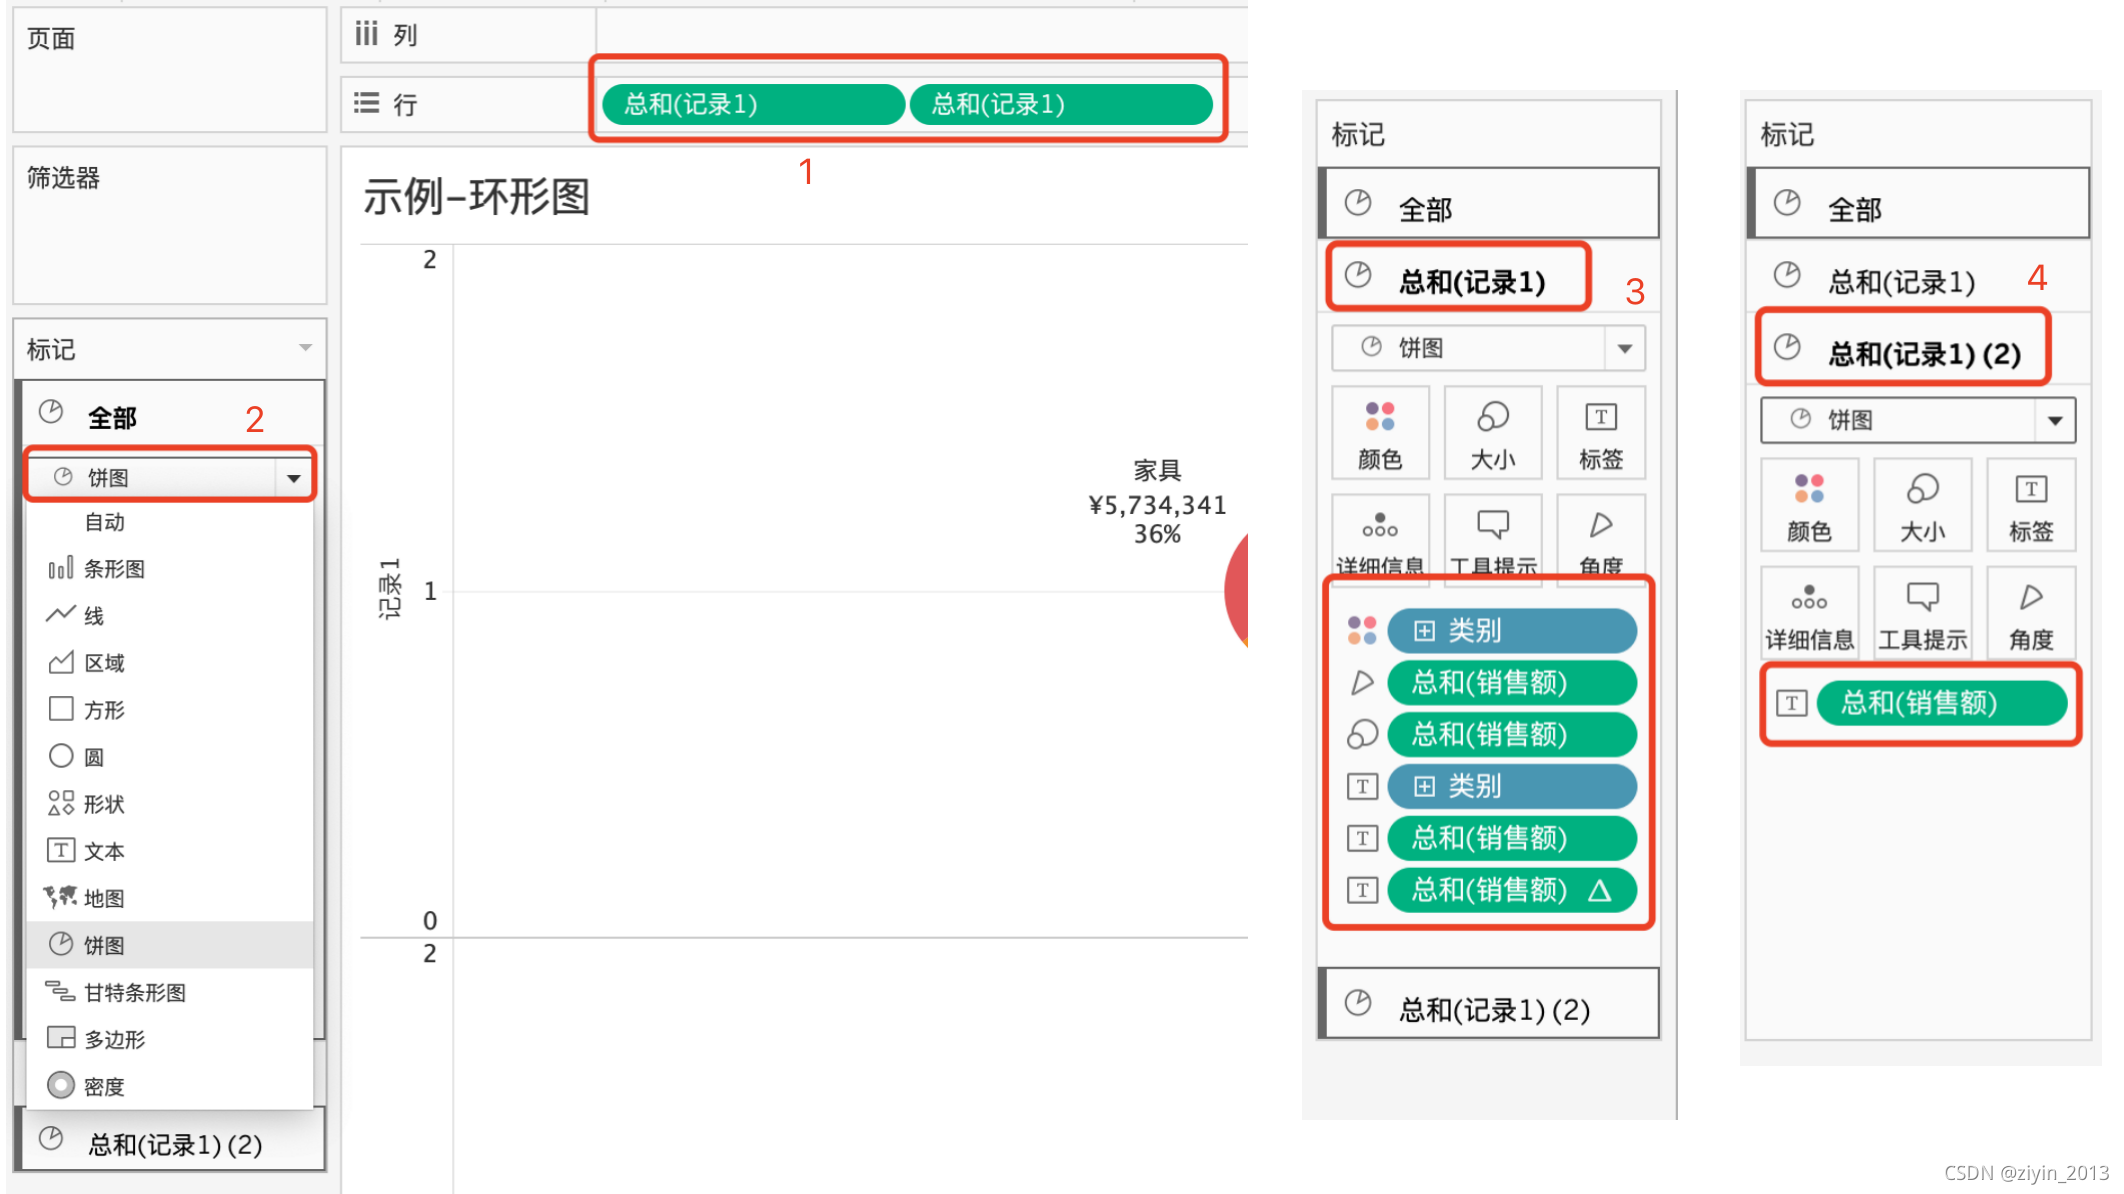
Task: Click the 标签 label card in middle marks panel
Action: pos(1600,433)
